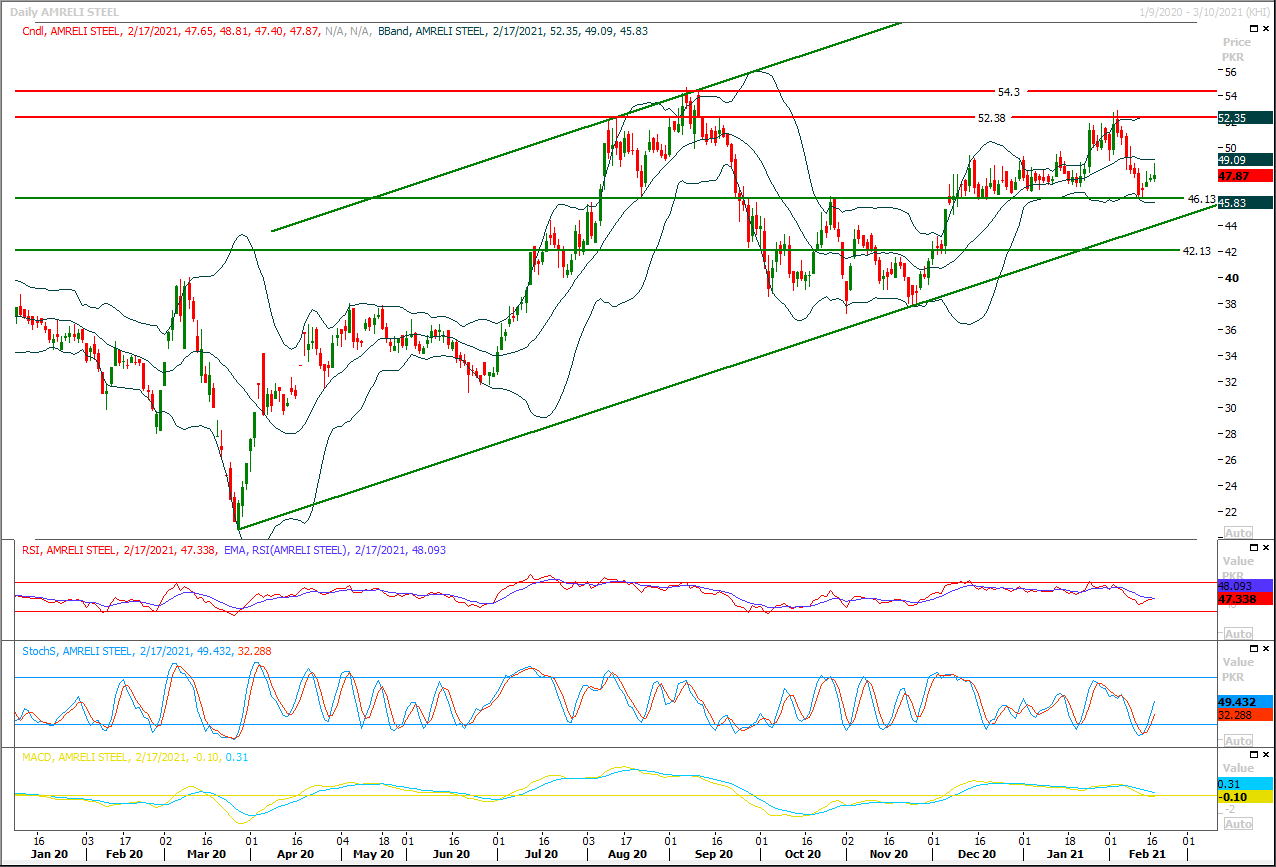1276x867 pixels.
Task: Click the blue 49.432 StochS value tag
Action: [1245, 702]
